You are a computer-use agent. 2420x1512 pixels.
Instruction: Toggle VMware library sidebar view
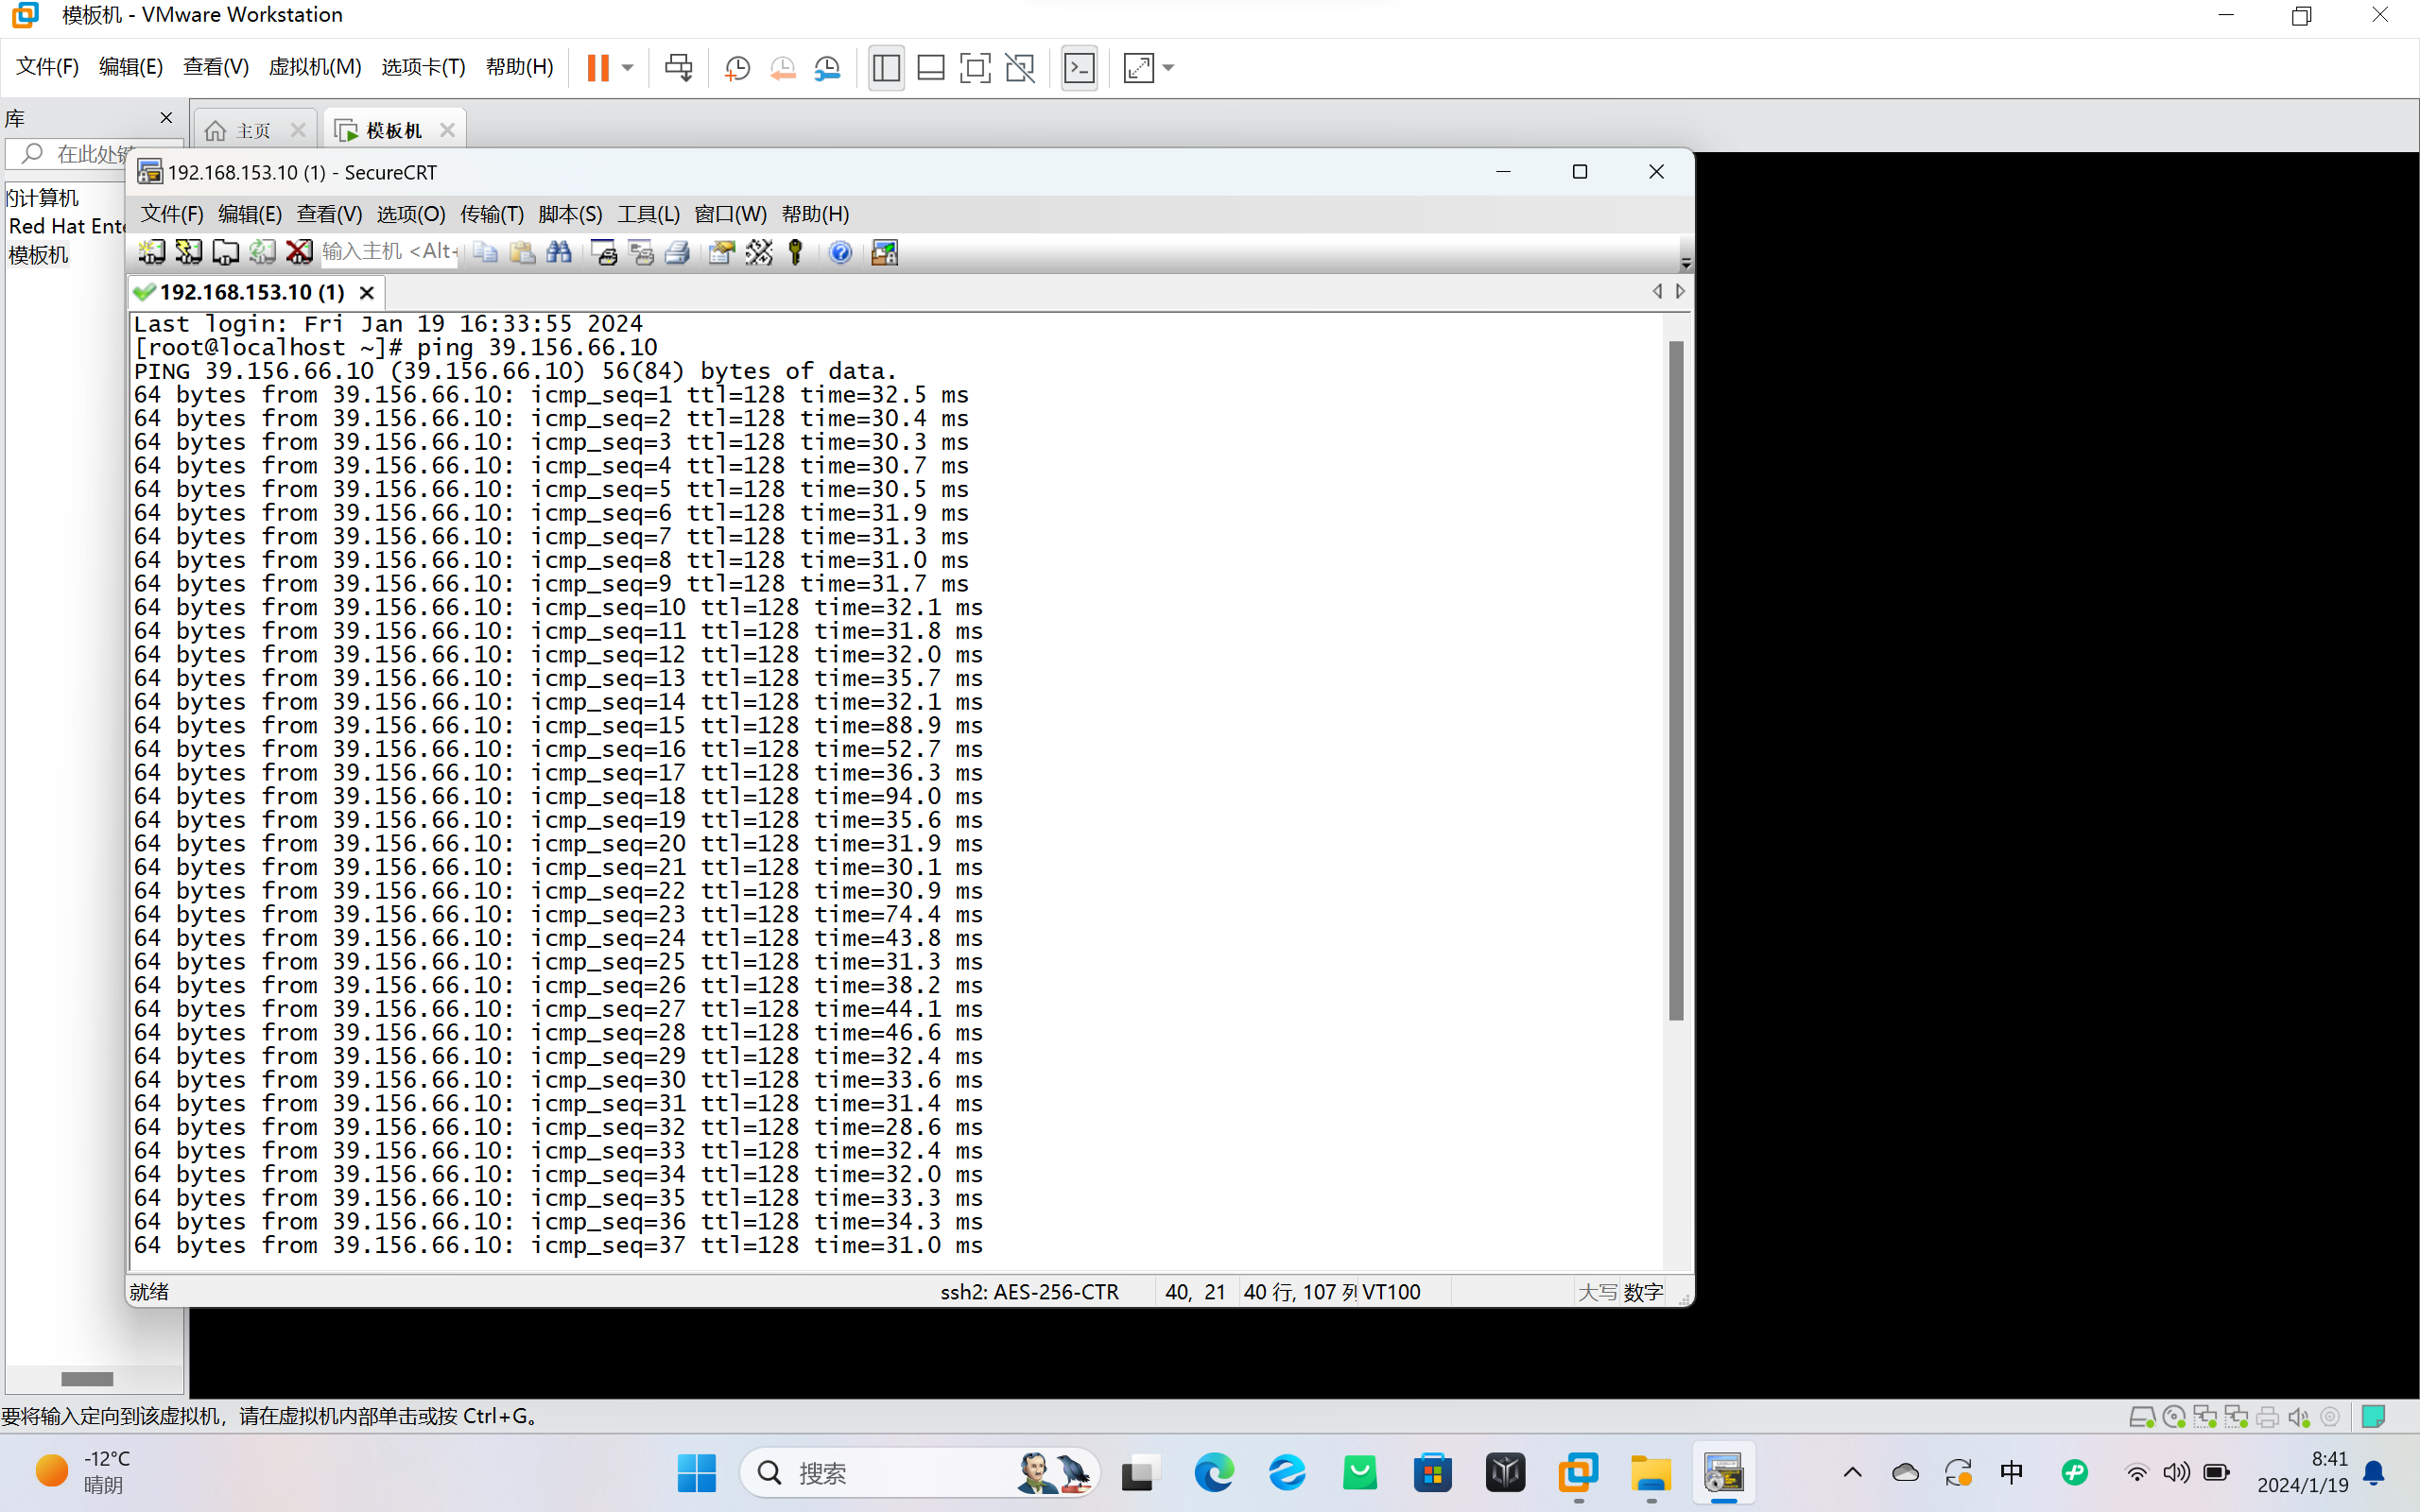[886, 68]
